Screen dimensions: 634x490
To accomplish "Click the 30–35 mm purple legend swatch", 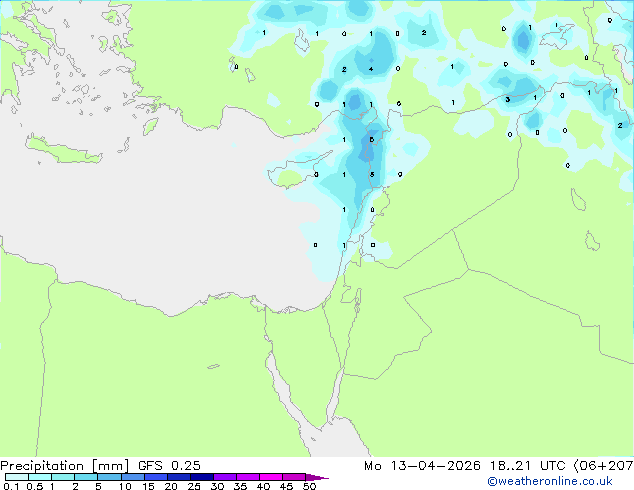I will (224, 477).
